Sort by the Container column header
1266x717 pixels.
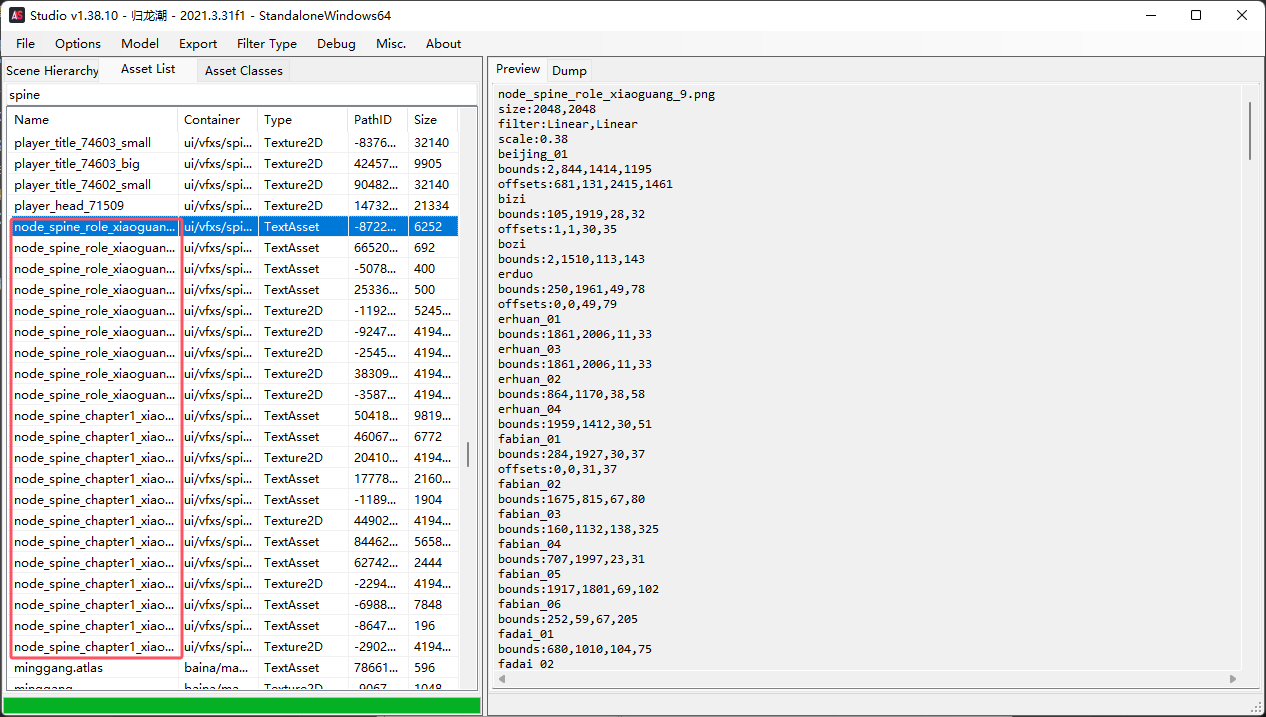click(x=218, y=120)
